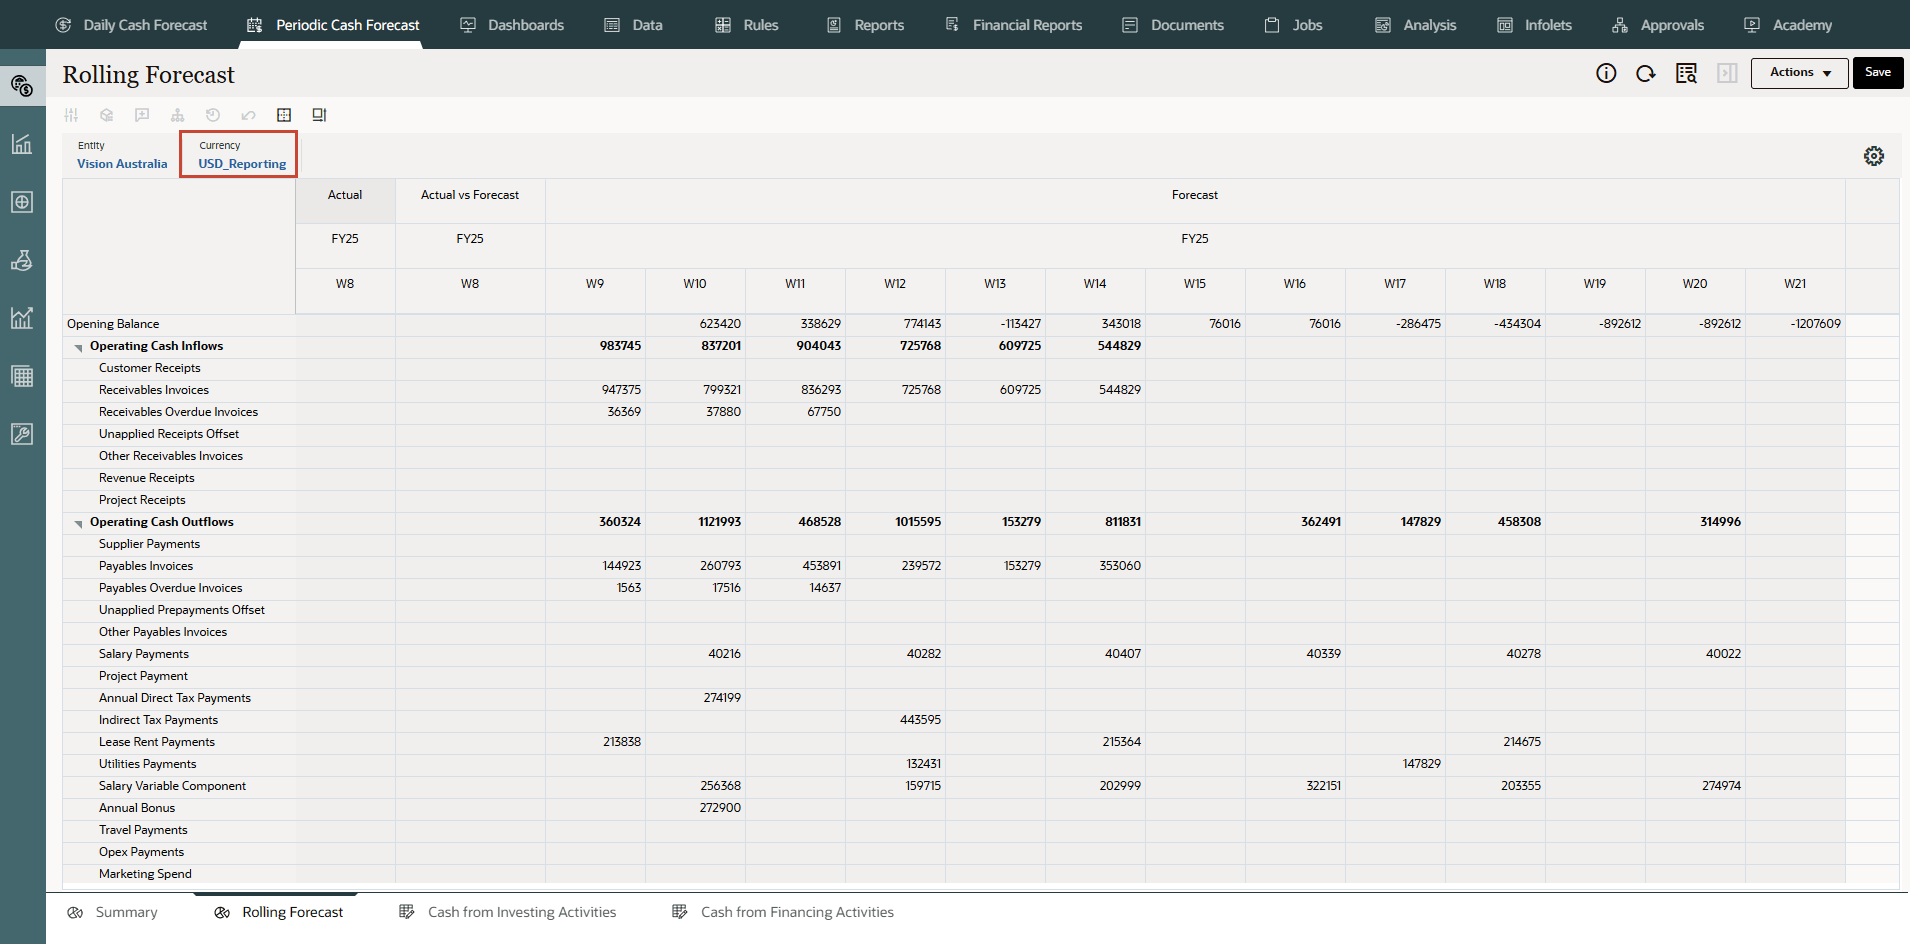The height and width of the screenshot is (944, 1910).
Task: Click the Annual Bonus cell 272900
Action: 695,808
